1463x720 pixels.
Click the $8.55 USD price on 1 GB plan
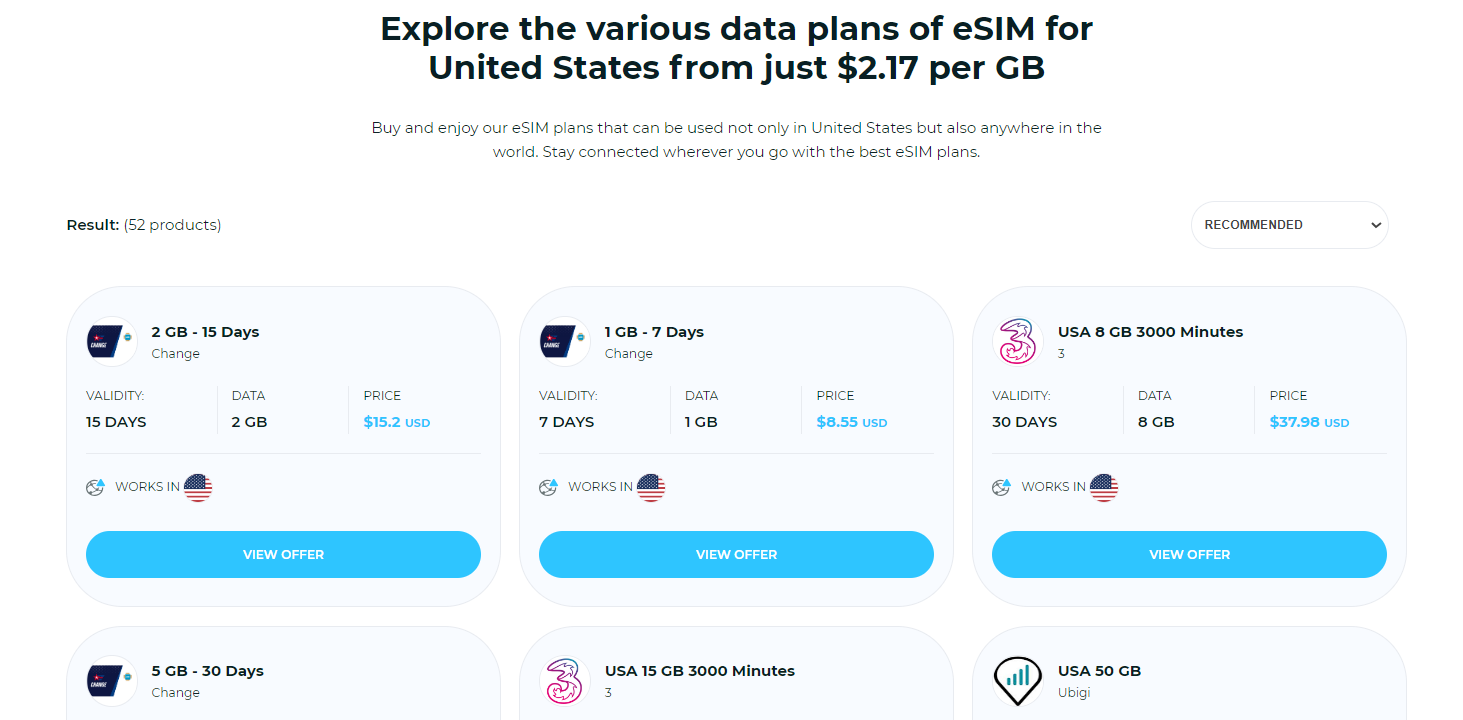pos(851,421)
